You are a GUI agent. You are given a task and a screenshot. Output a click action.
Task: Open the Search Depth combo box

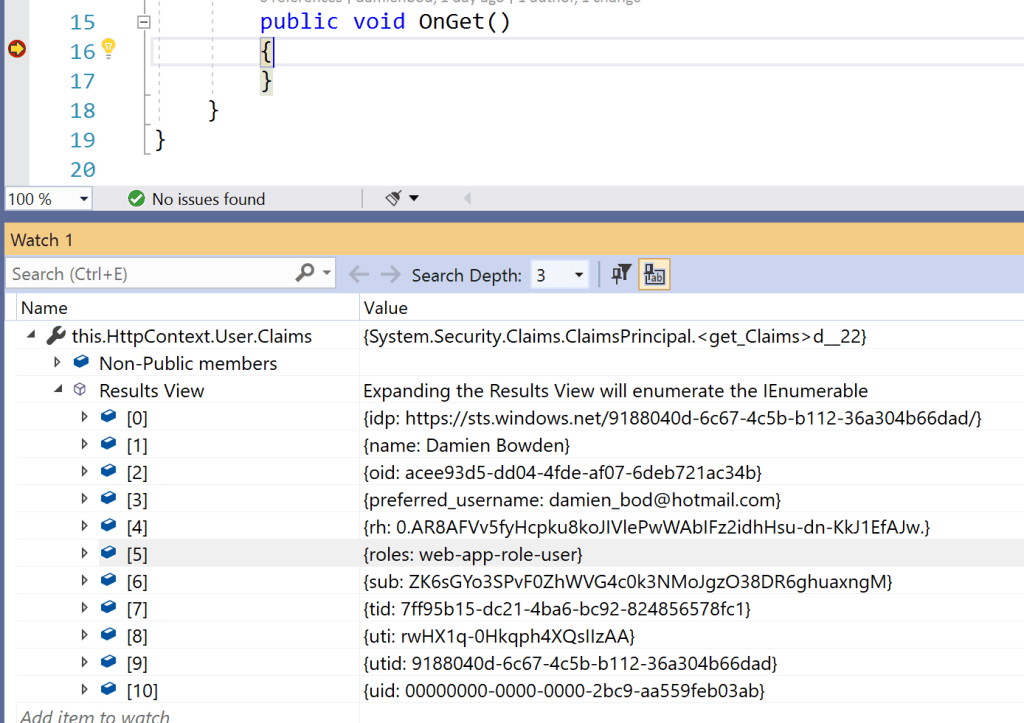[560, 275]
